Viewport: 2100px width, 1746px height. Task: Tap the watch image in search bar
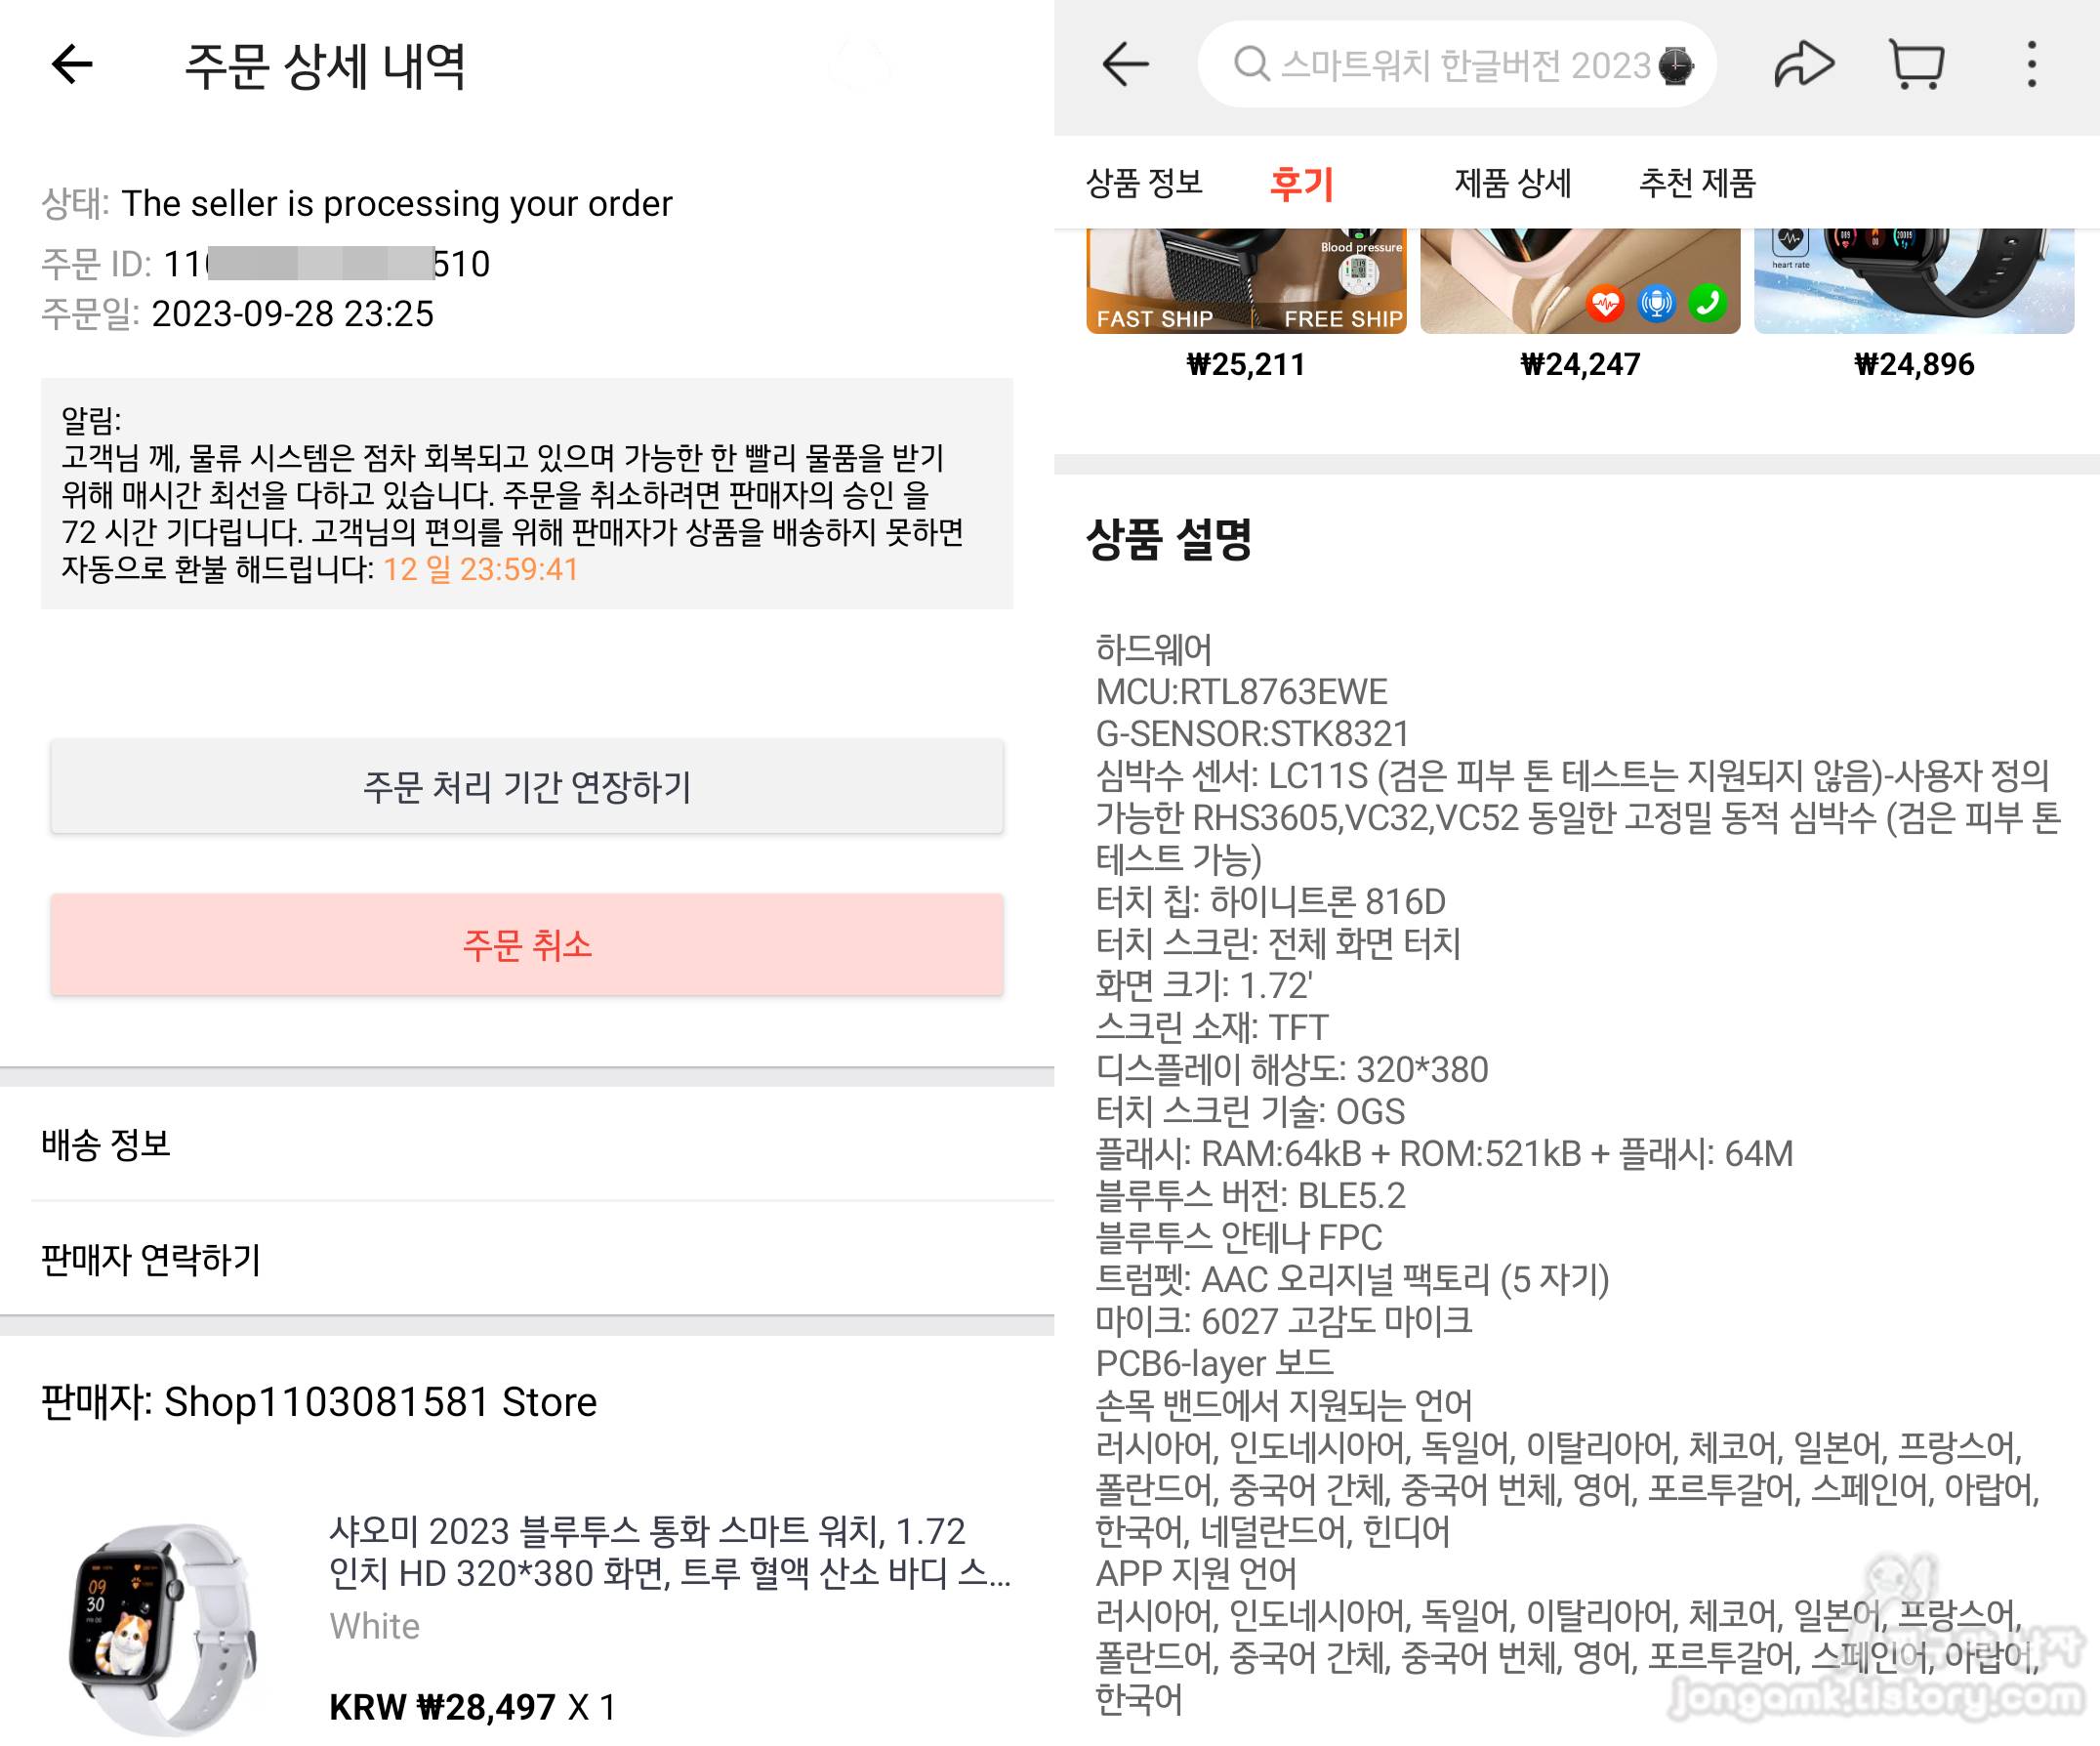click(x=1675, y=65)
